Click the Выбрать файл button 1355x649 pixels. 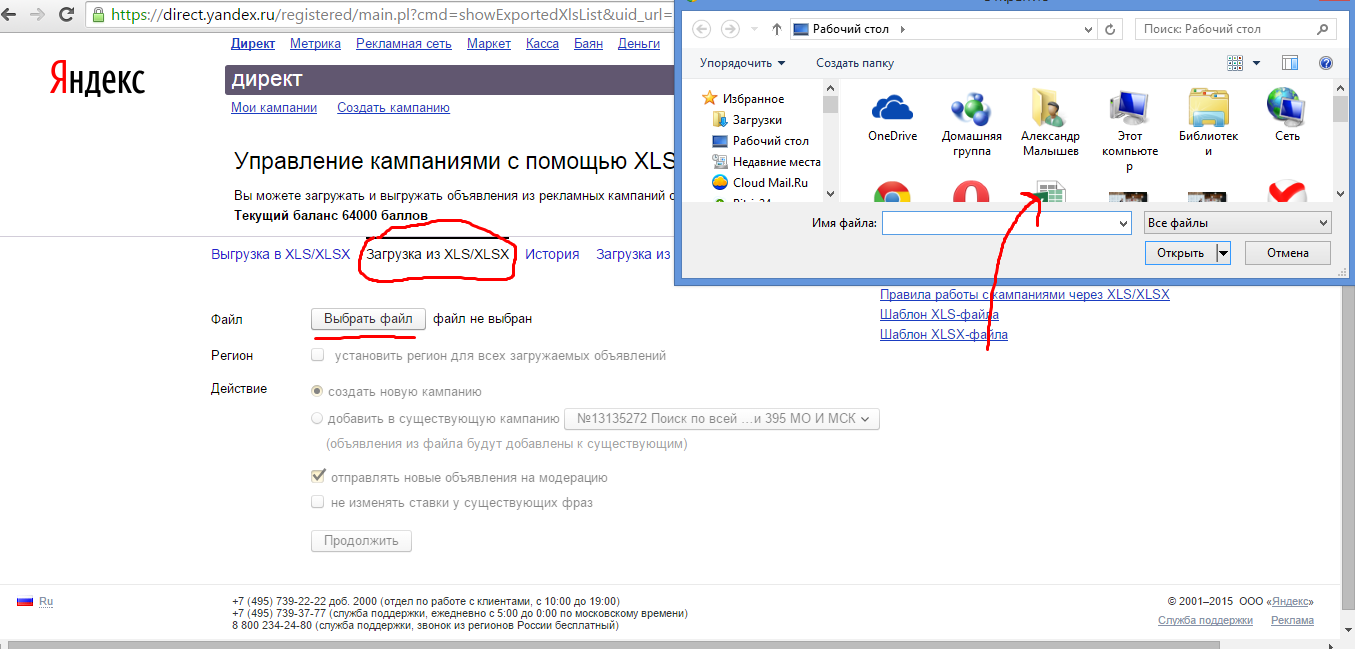369,319
